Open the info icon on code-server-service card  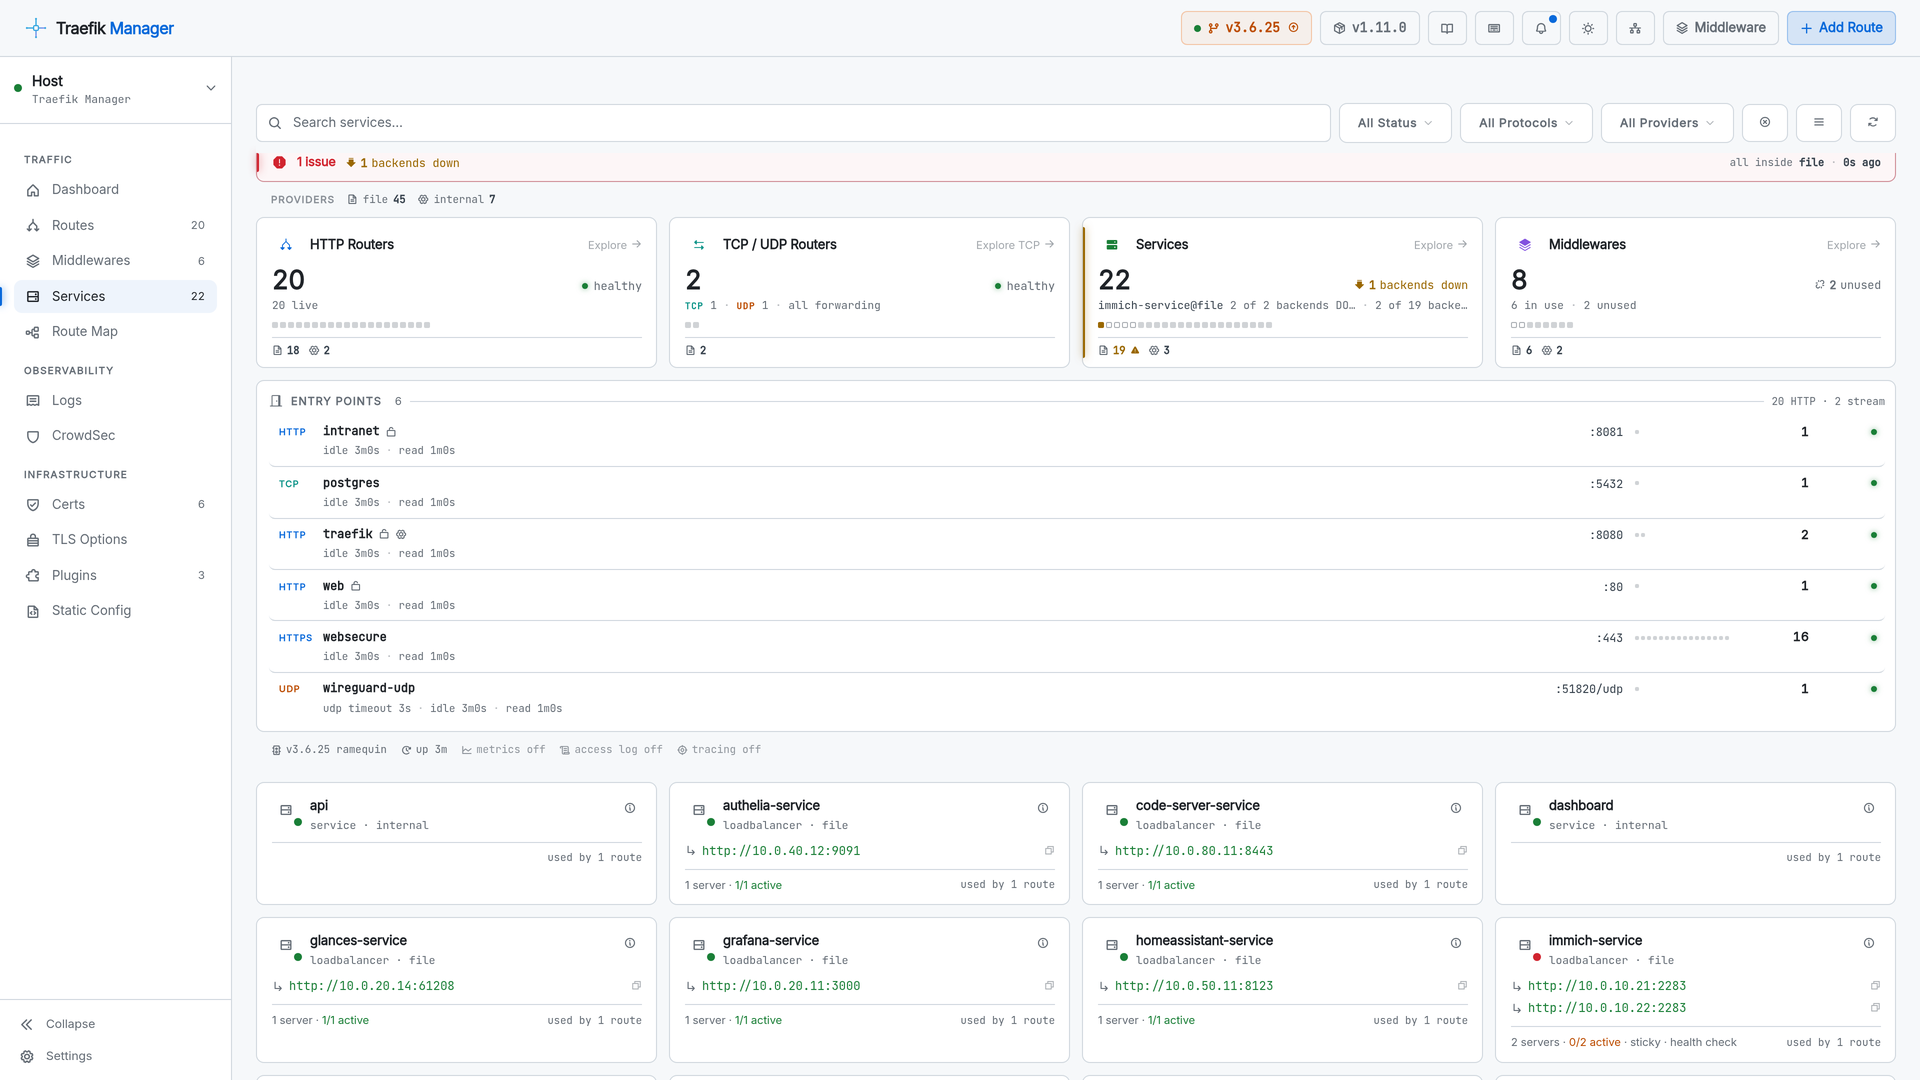tap(1456, 808)
